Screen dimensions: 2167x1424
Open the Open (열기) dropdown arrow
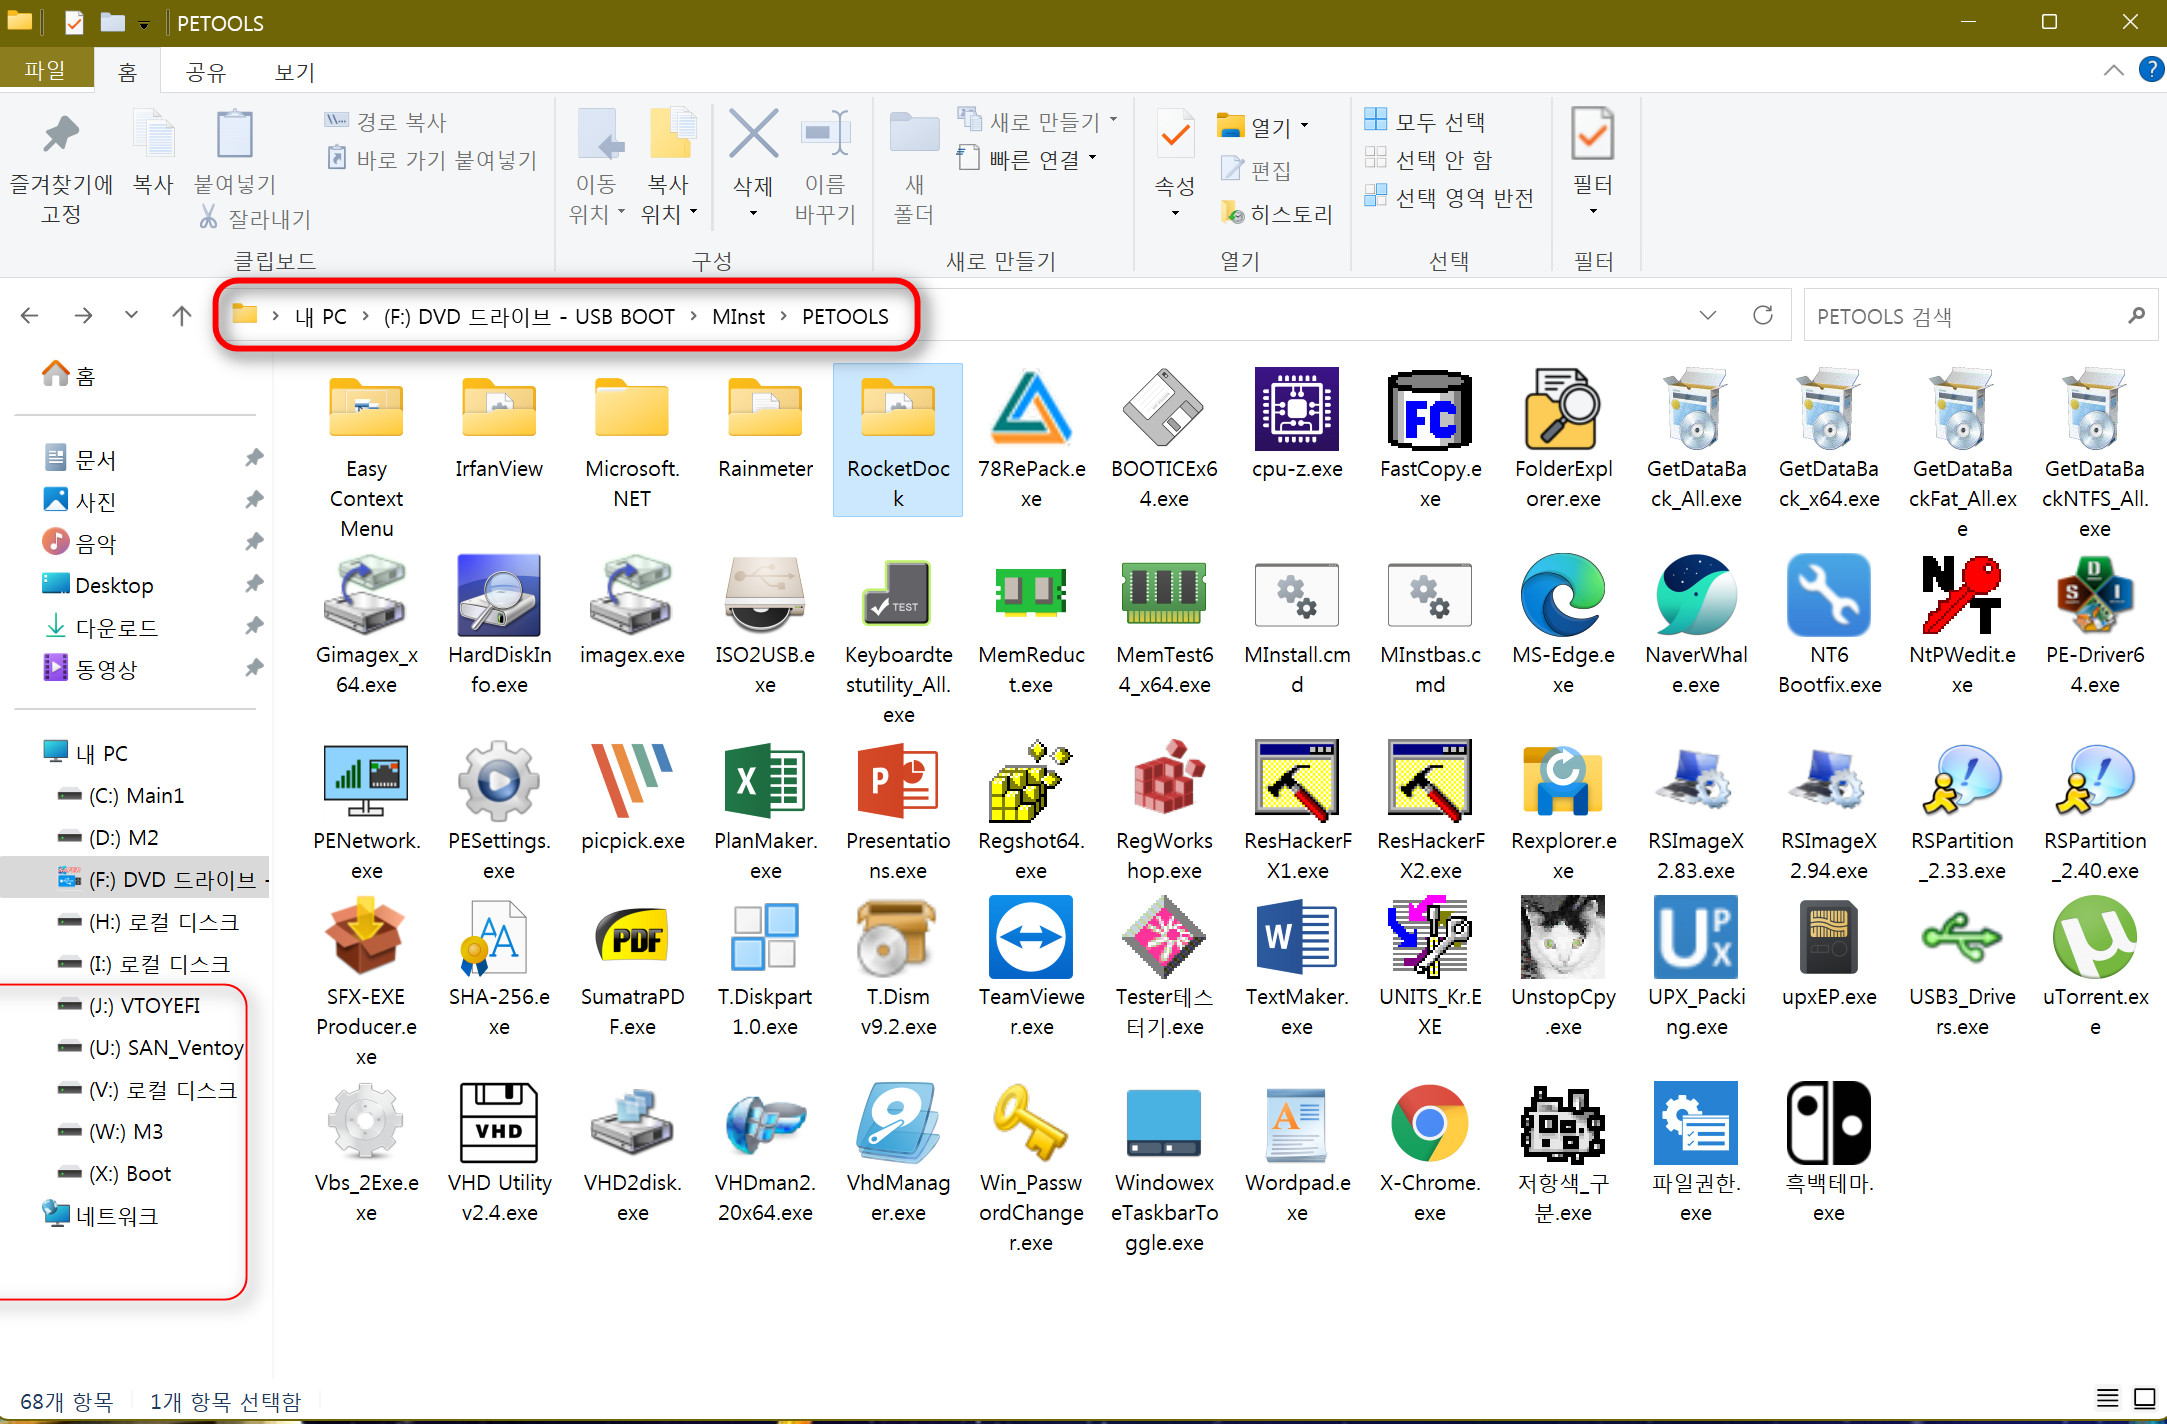click(1304, 126)
